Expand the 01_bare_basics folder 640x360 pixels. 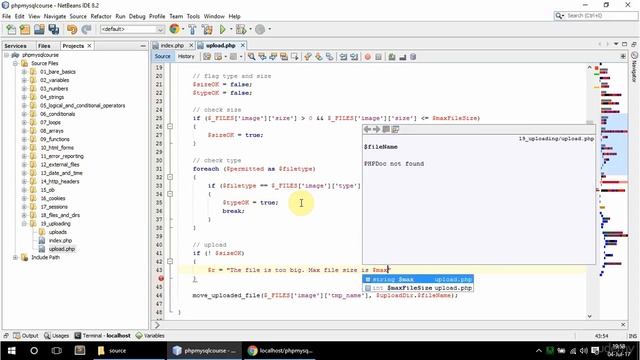24,72
